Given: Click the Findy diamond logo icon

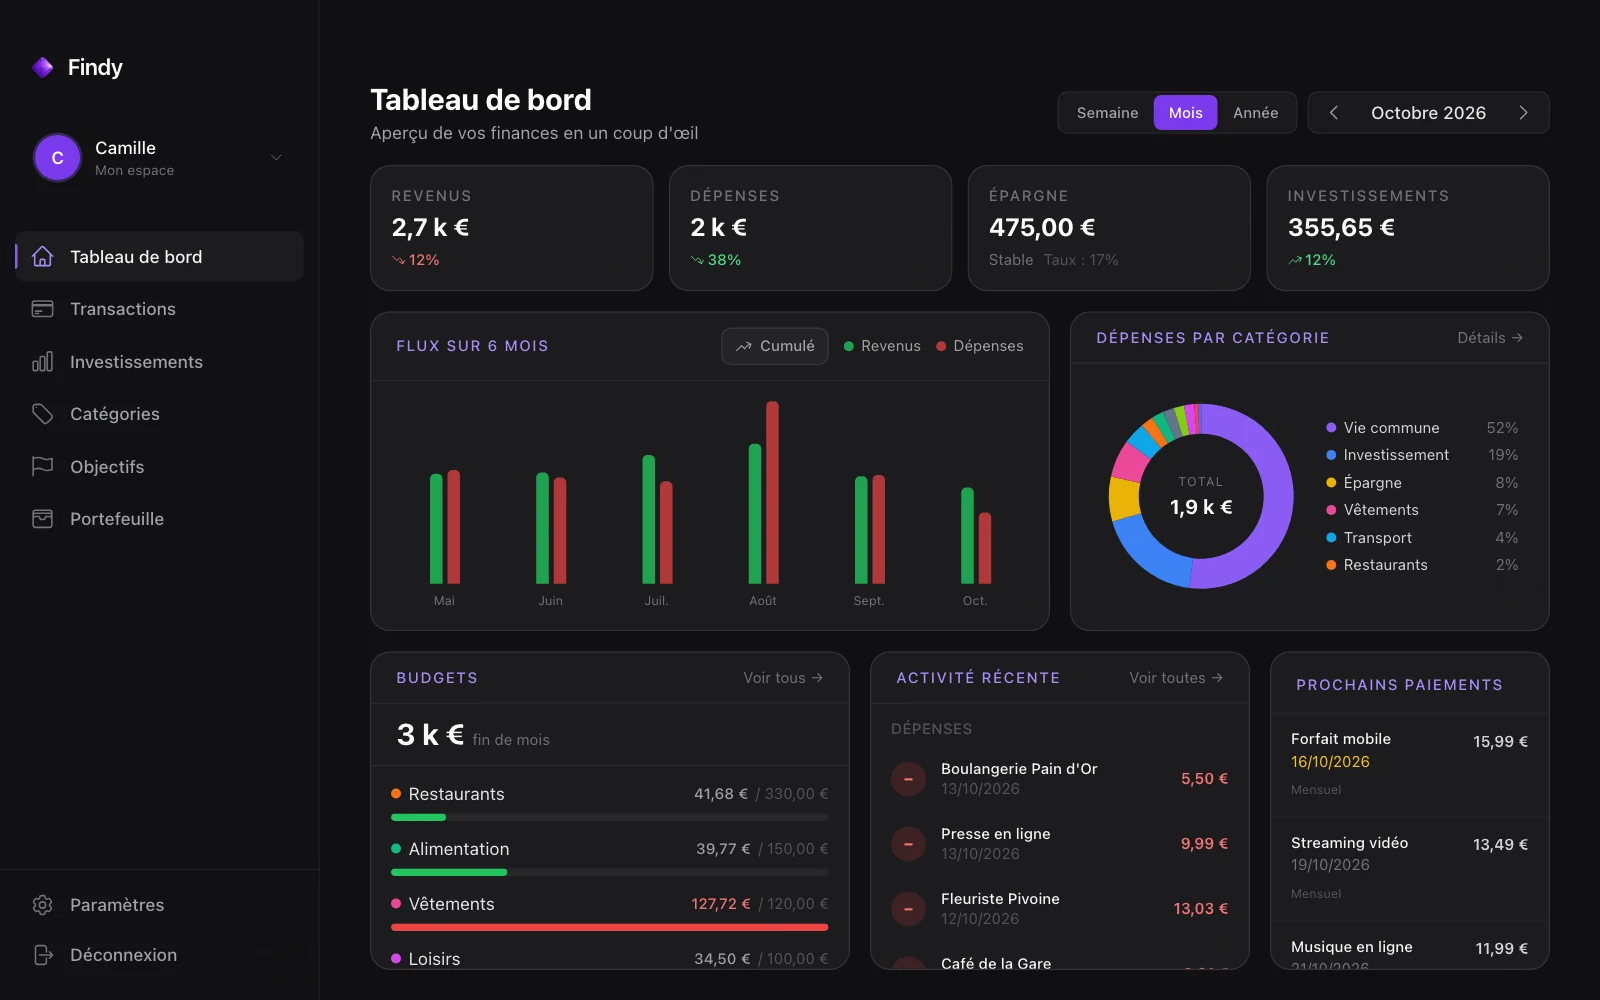Looking at the screenshot, I should point(42,67).
